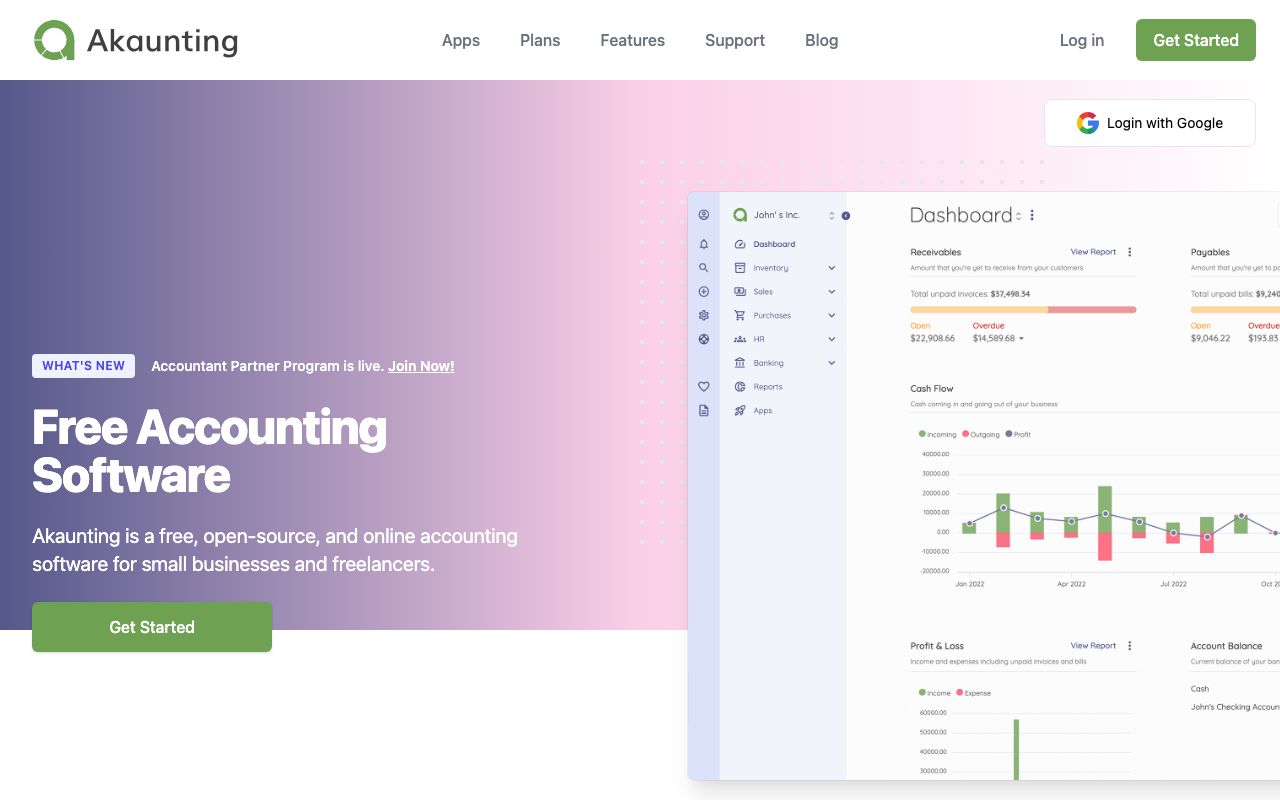This screenshot has height=800, width=1280.
Task: Click the Akaunting wordmark in the header
Action: pos(162,41)
